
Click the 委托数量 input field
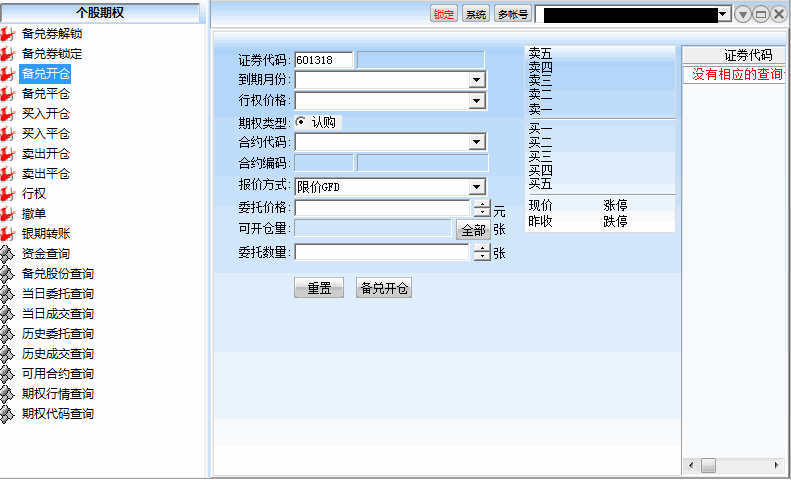click(382, 252)
